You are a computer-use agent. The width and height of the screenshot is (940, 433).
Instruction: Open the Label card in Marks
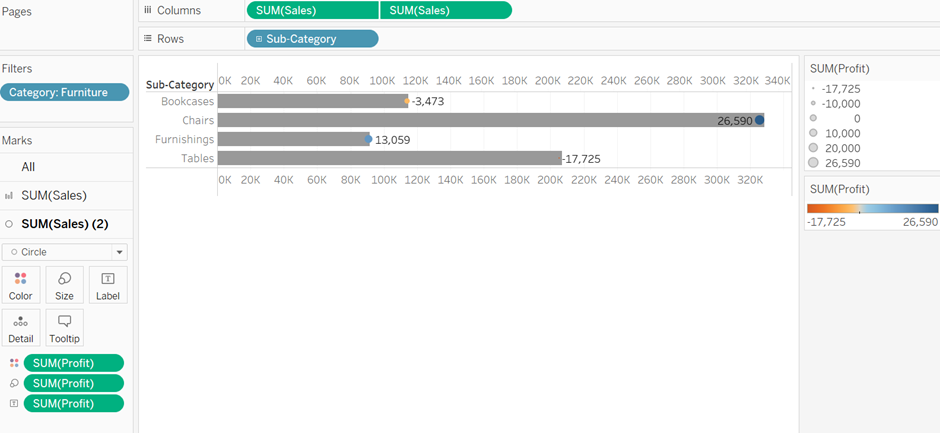click(108, 285)
